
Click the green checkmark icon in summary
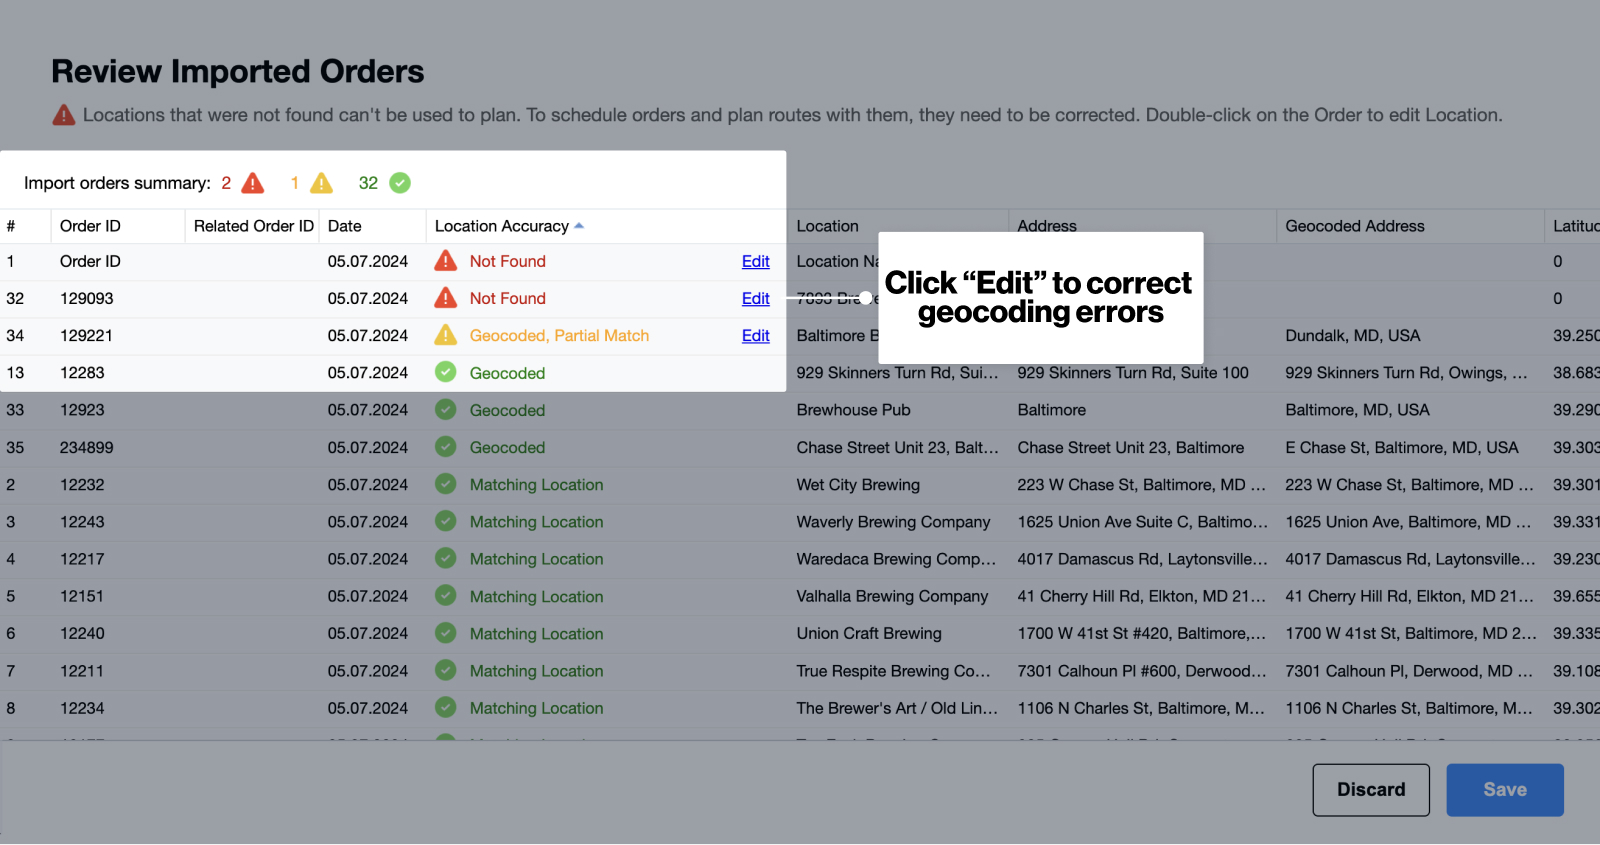[x=400, y=183]
